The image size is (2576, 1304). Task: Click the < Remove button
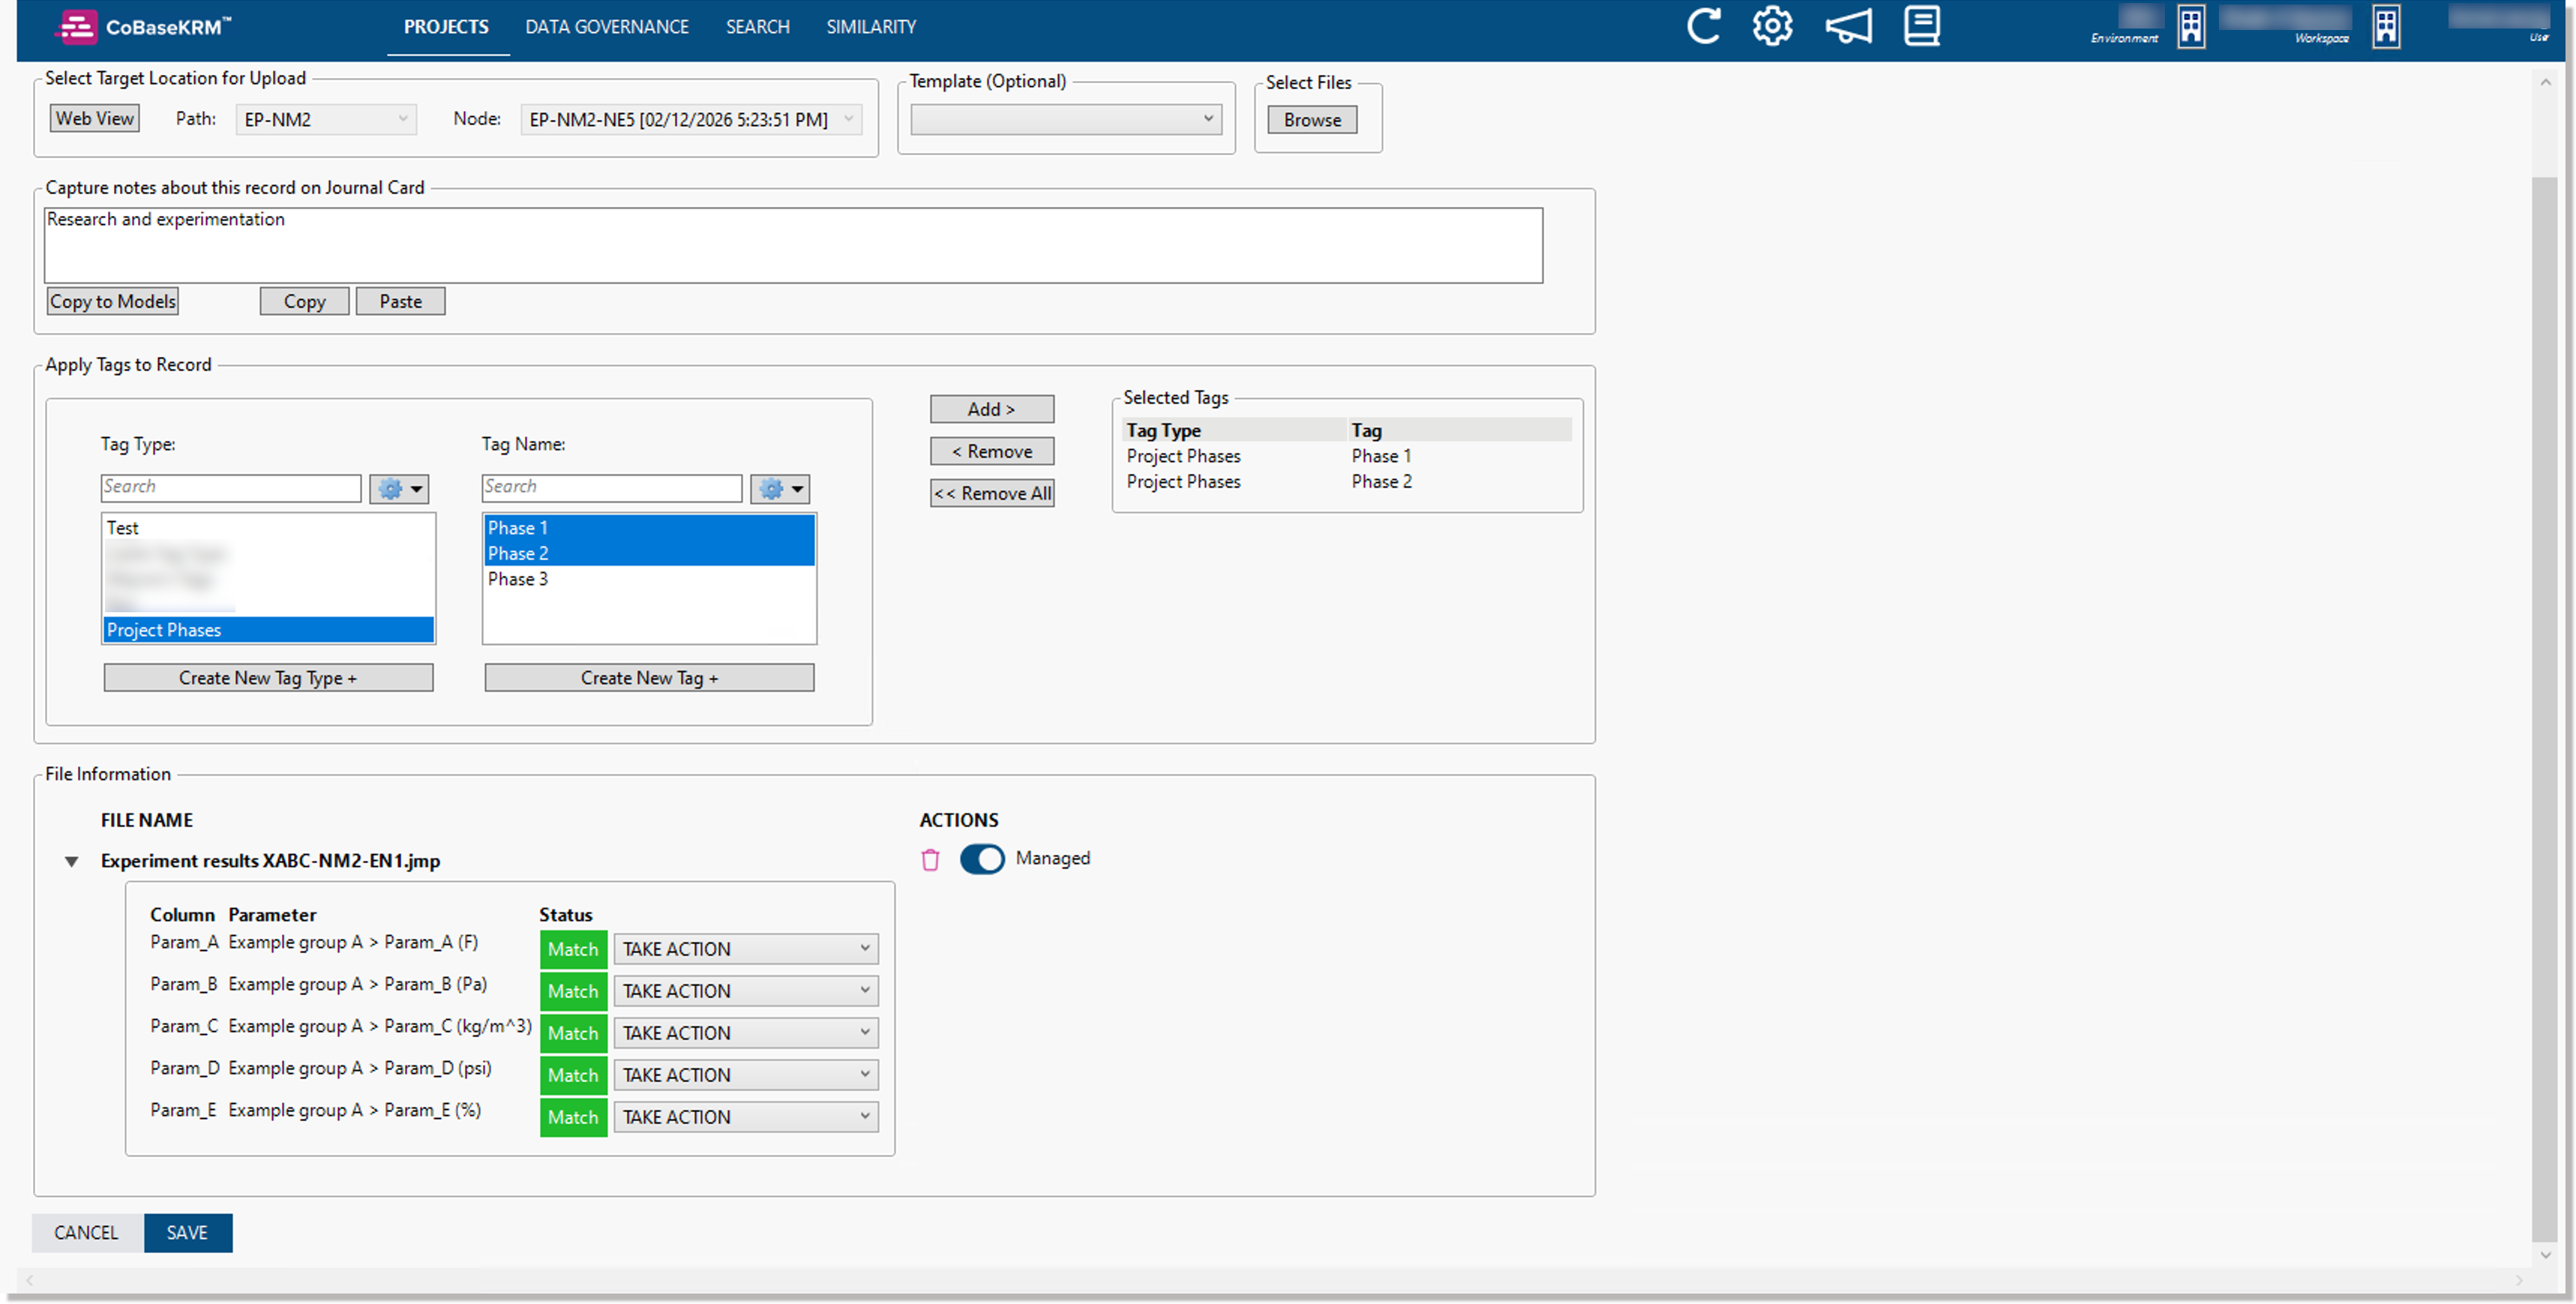coord(991,451)
